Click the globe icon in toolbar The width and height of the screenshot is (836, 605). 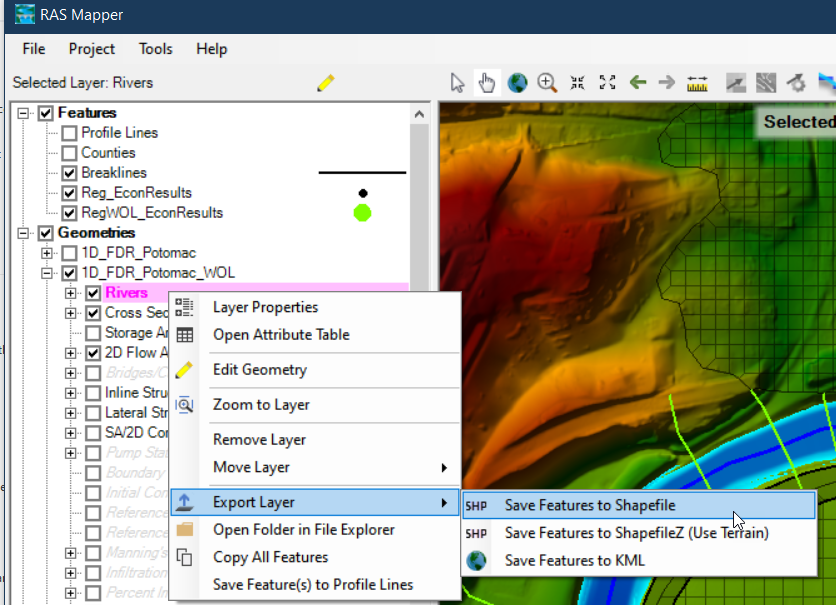[517, 83]
